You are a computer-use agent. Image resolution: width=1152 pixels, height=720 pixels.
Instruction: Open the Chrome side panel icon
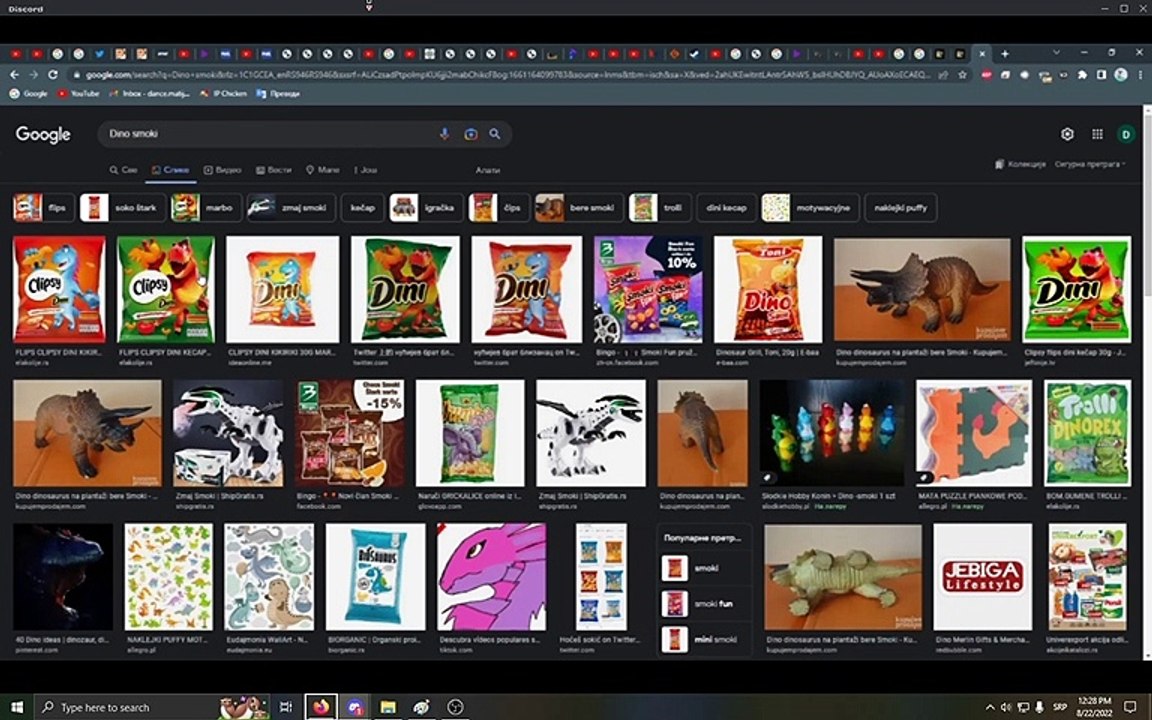pyautogui.click(x=1101, y=75)
